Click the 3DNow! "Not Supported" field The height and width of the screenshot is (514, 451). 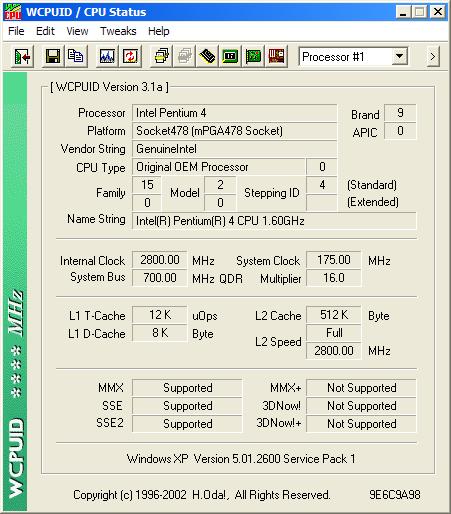pyautogui.click(x=361, y=406)
